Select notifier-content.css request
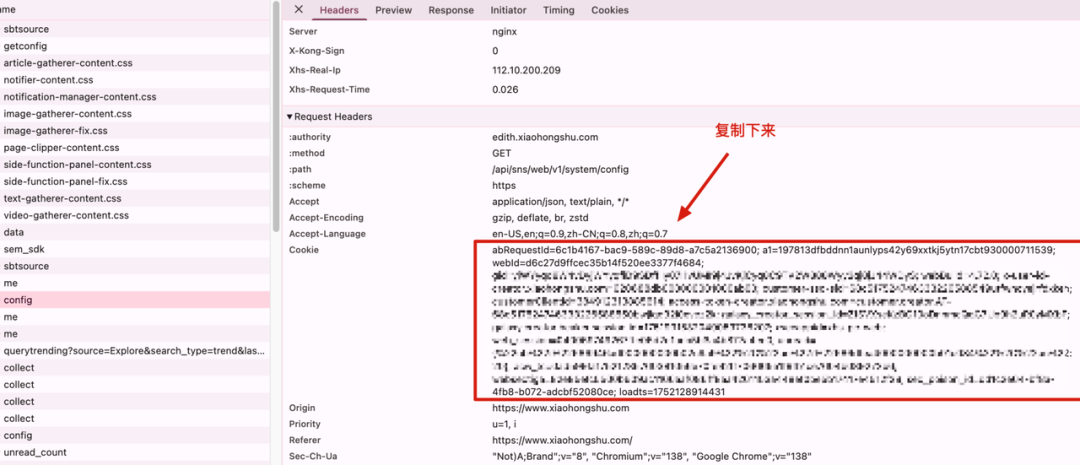 (135, 80)
